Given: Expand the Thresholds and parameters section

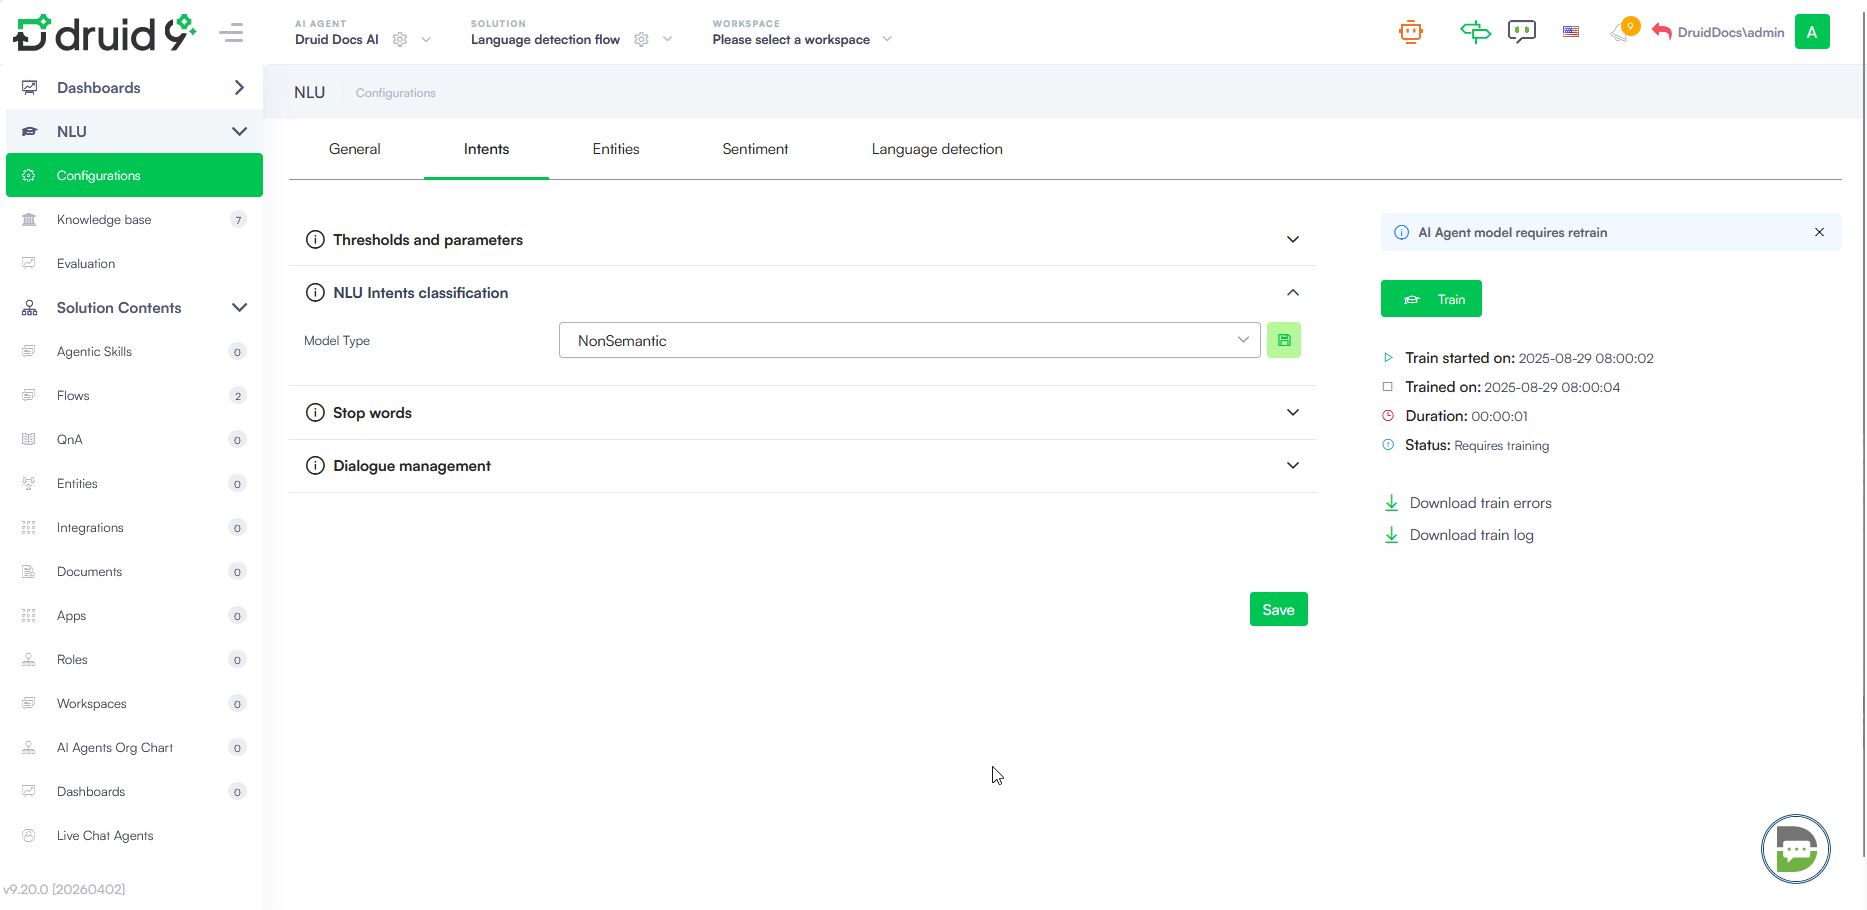Looking at the screenshot, I should [1292, 240].
